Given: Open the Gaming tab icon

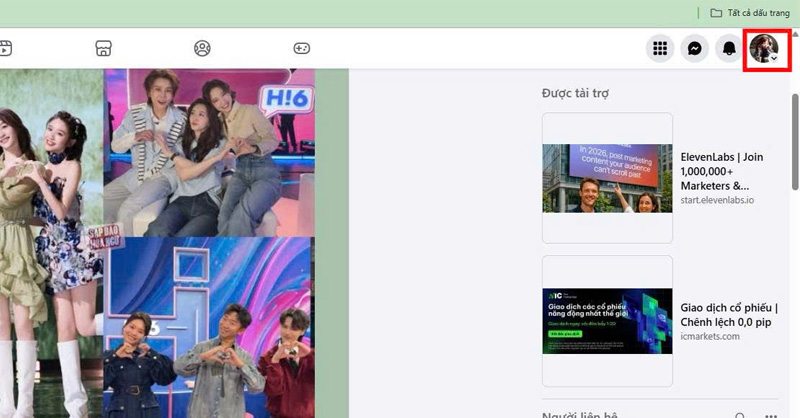Looking at the screenshot, I should pos(301,48).
